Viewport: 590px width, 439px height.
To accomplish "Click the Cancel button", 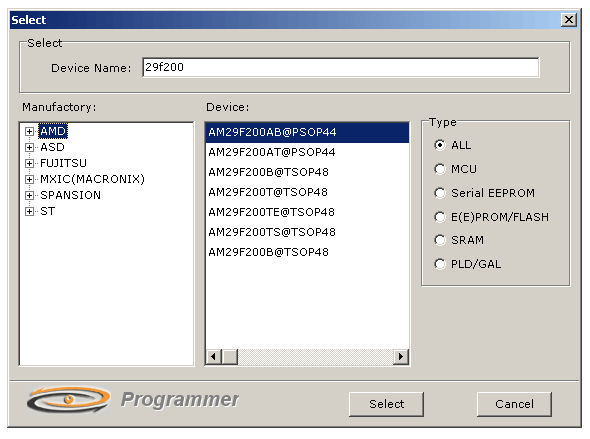I will tap(514, 404).
